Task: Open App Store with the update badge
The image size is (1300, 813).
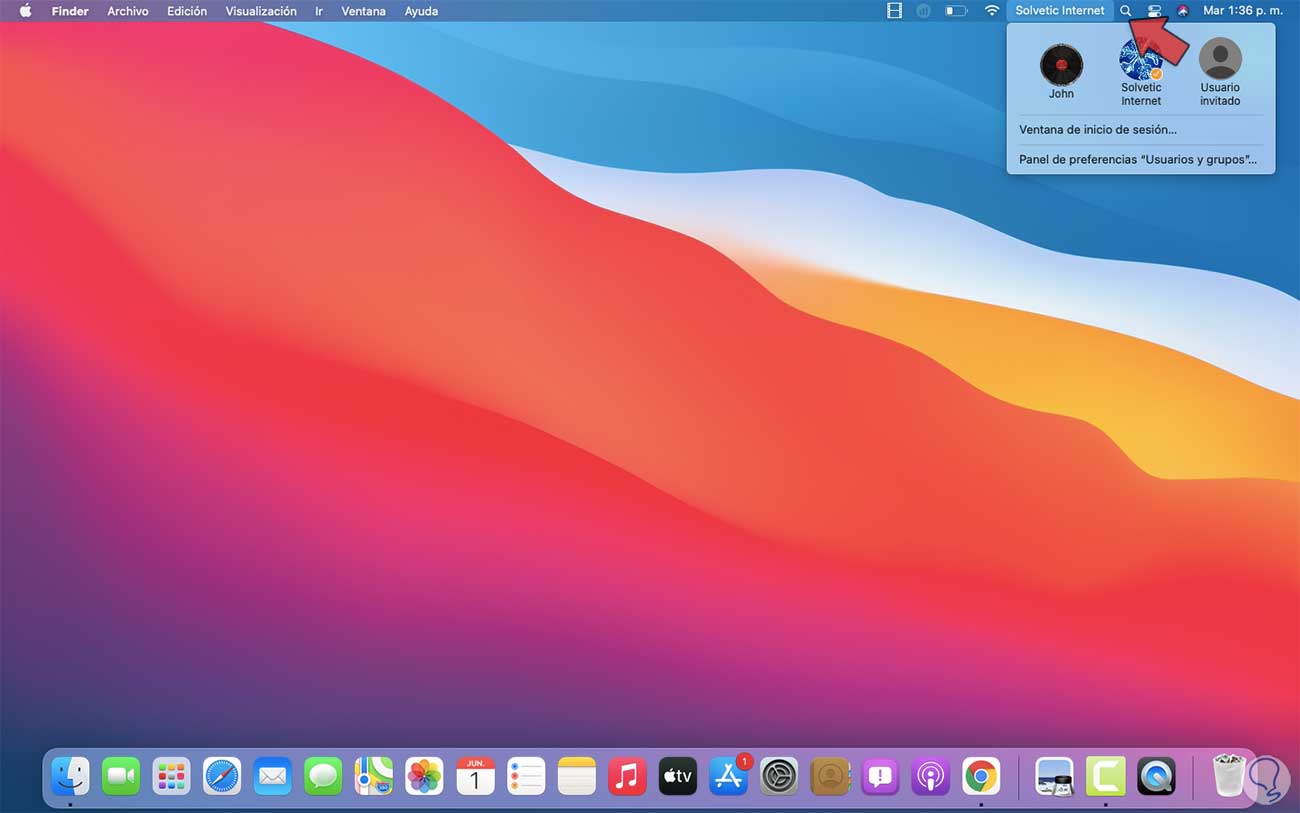Action: tap(728, 776)
